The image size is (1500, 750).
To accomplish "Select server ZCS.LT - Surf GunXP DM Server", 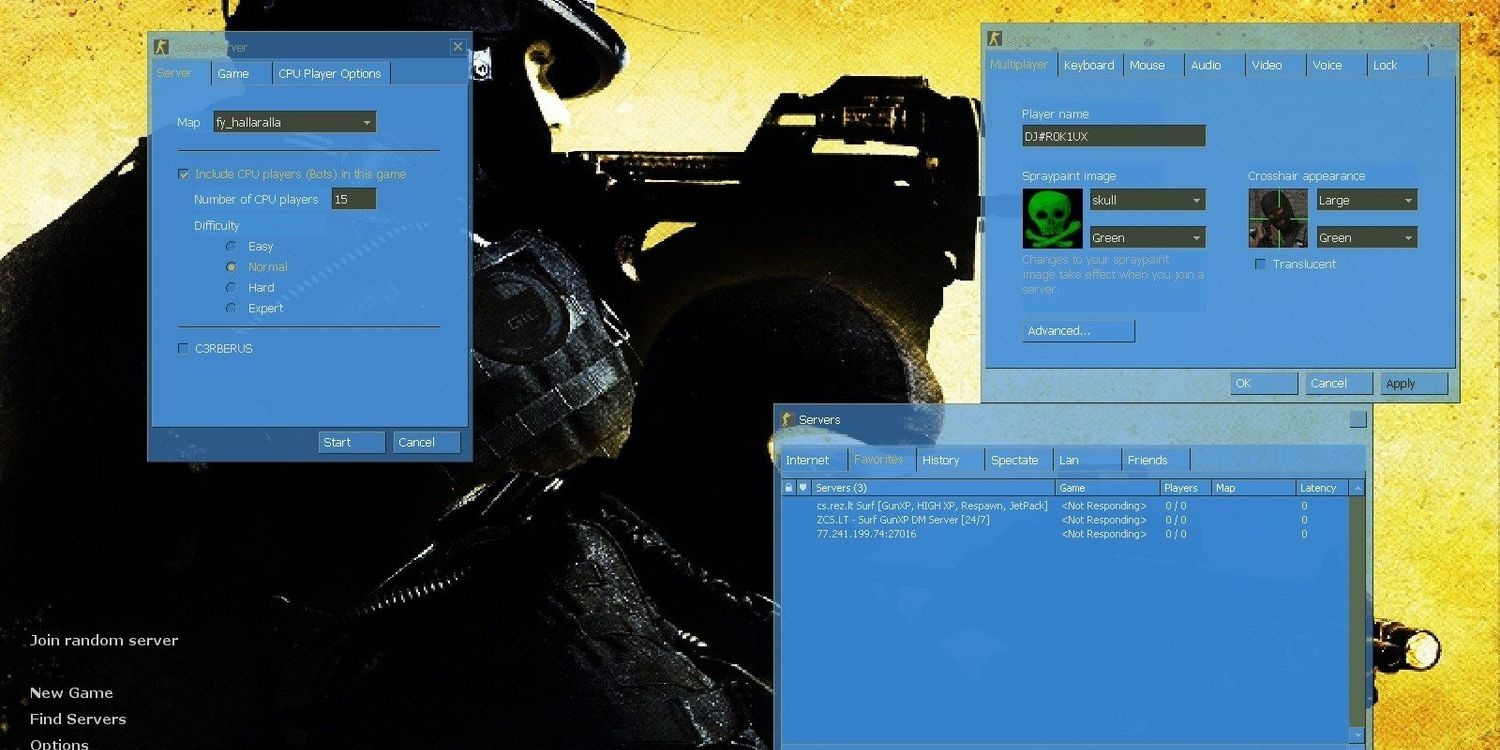I will coord(1065,520).
